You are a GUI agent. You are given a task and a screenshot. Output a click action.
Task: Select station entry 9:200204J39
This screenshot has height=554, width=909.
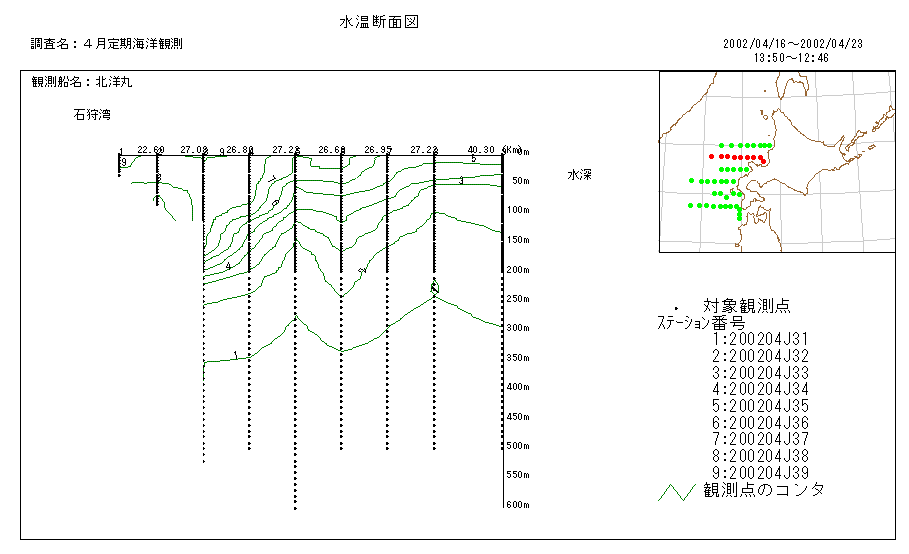click(759, 472)
